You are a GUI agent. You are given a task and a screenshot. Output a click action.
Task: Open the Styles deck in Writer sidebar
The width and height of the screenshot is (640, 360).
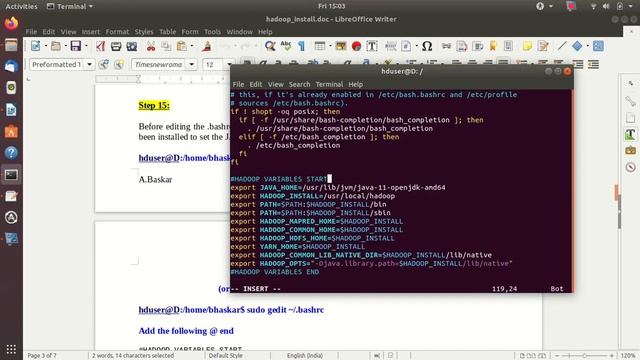click(630, 134)
